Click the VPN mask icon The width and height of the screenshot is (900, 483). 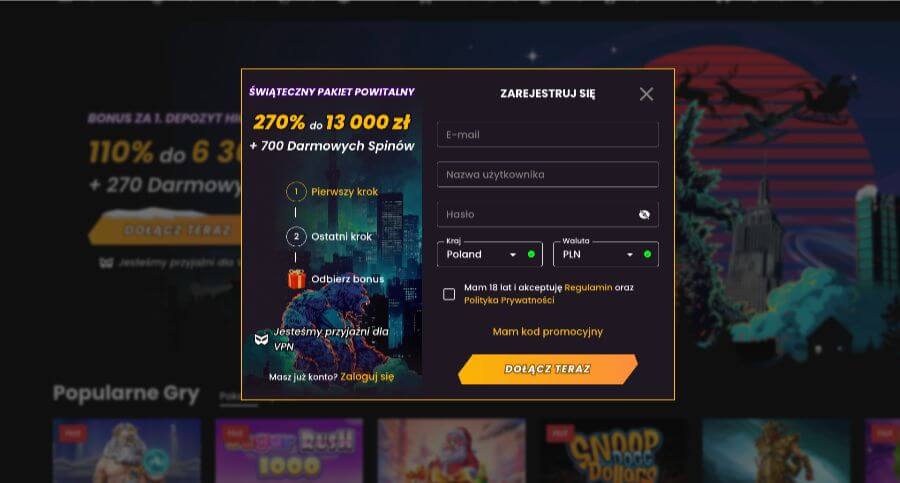261,339
